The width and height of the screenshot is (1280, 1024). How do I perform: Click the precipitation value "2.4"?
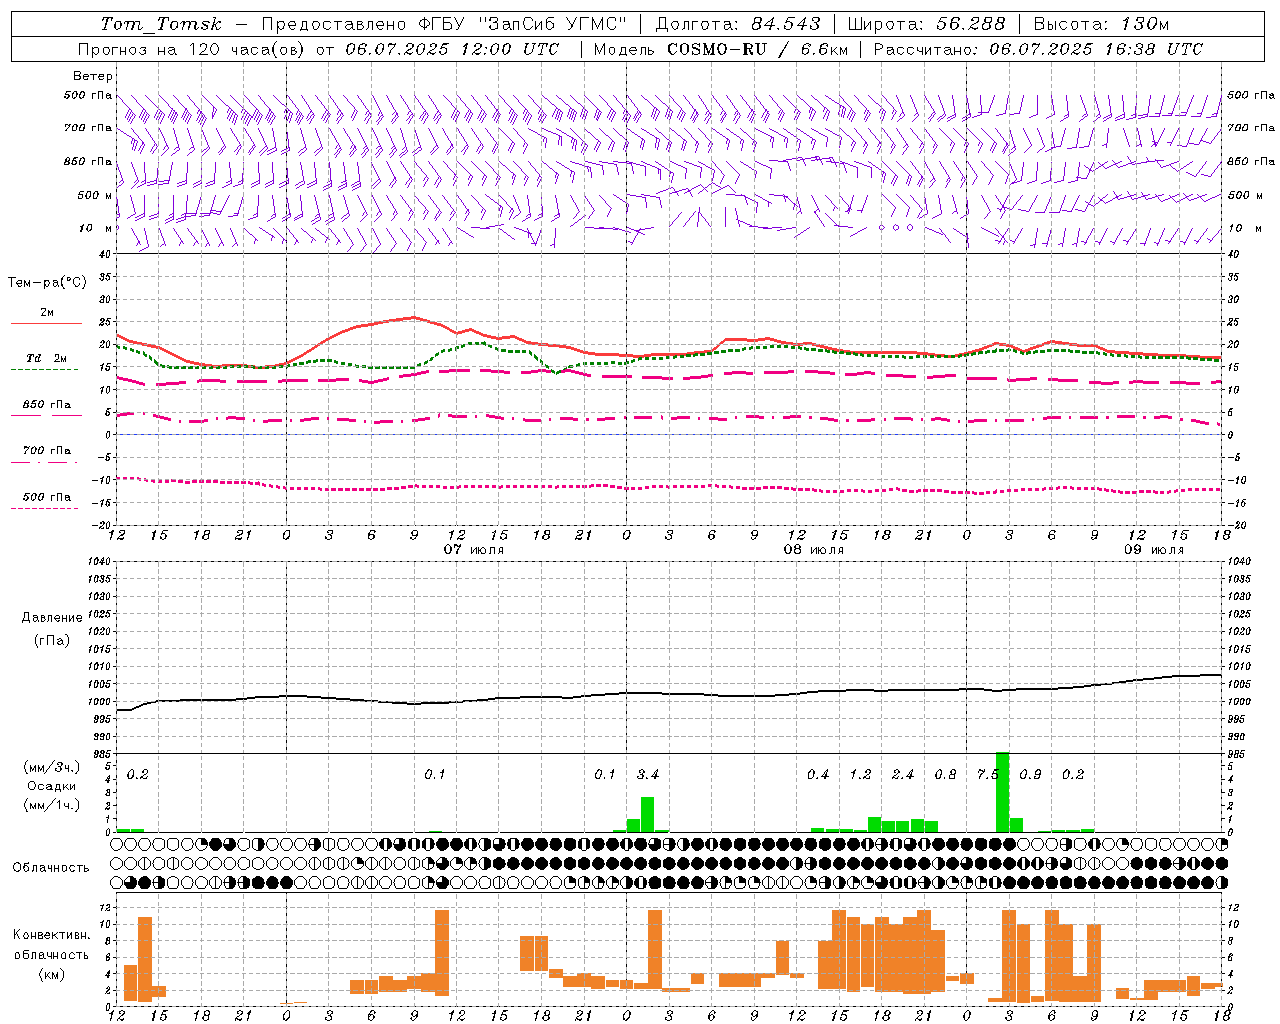903,775
